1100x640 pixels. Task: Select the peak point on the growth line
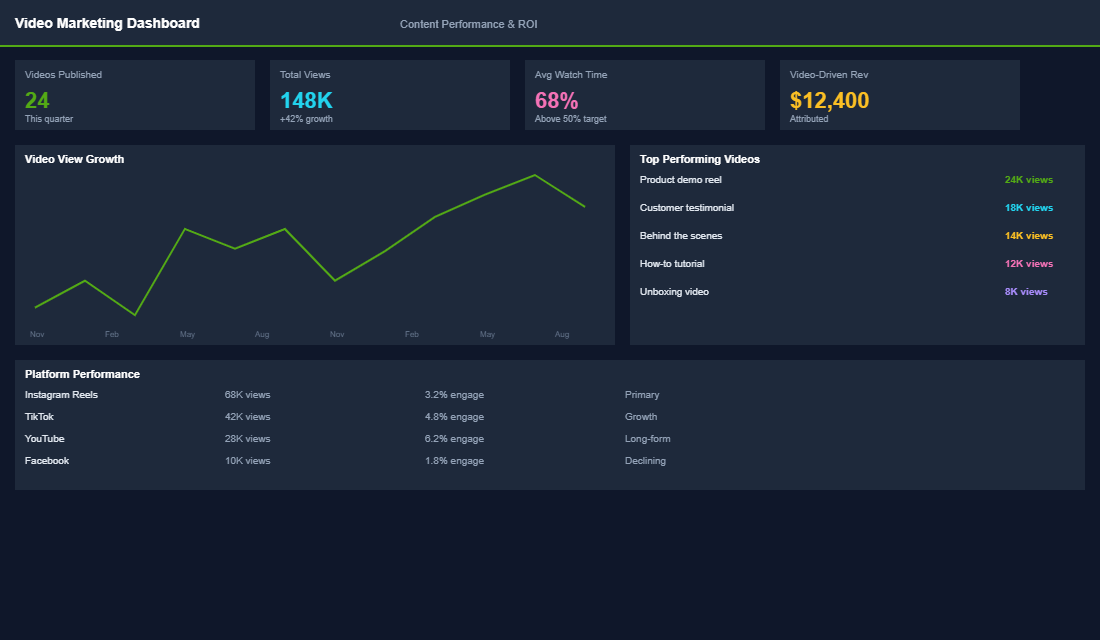[x=537, y=175]
